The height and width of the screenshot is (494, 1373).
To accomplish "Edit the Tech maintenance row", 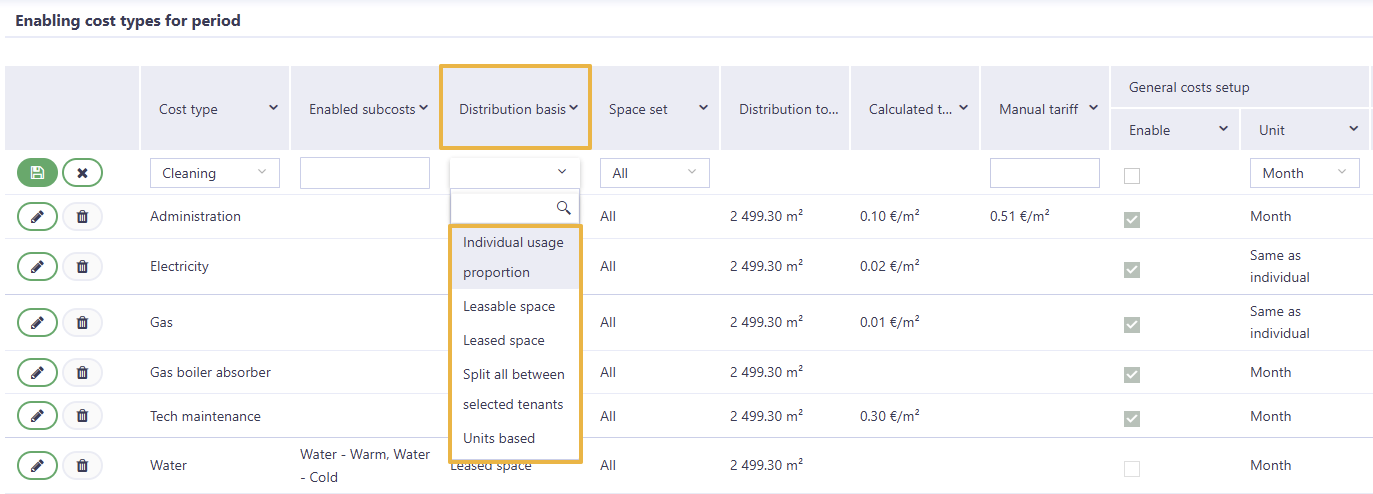I will pyautogui.click(x=37, y=416).
